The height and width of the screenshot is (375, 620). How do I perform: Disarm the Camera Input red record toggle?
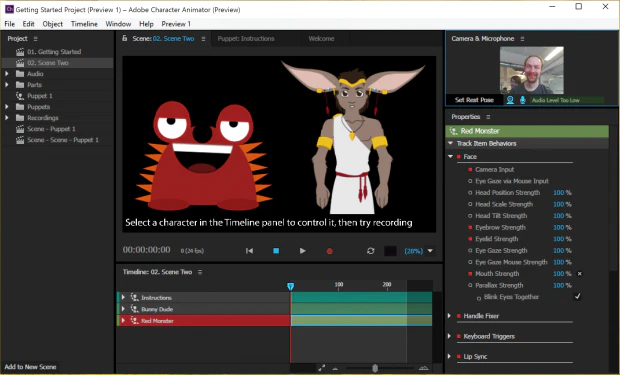tap(470, 169)
